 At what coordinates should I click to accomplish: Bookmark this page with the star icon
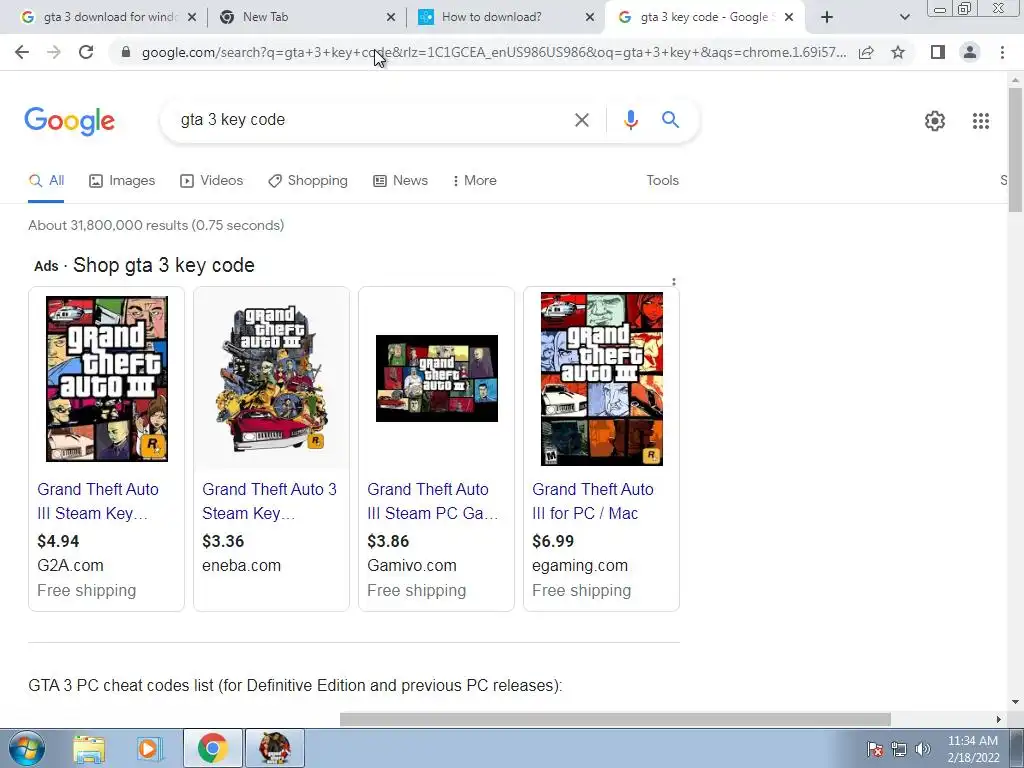[898, 52]
